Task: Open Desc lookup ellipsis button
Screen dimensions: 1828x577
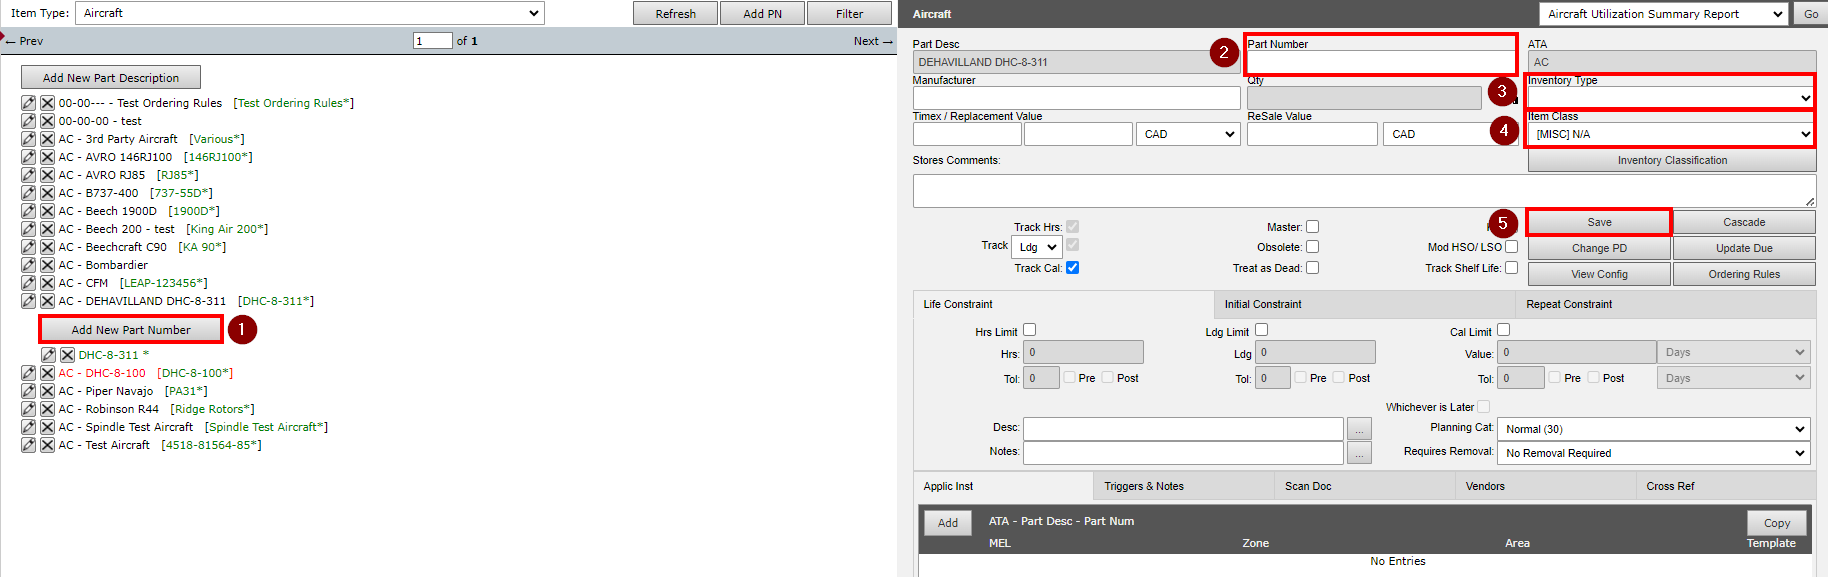Action: (x=1359, y=429)
